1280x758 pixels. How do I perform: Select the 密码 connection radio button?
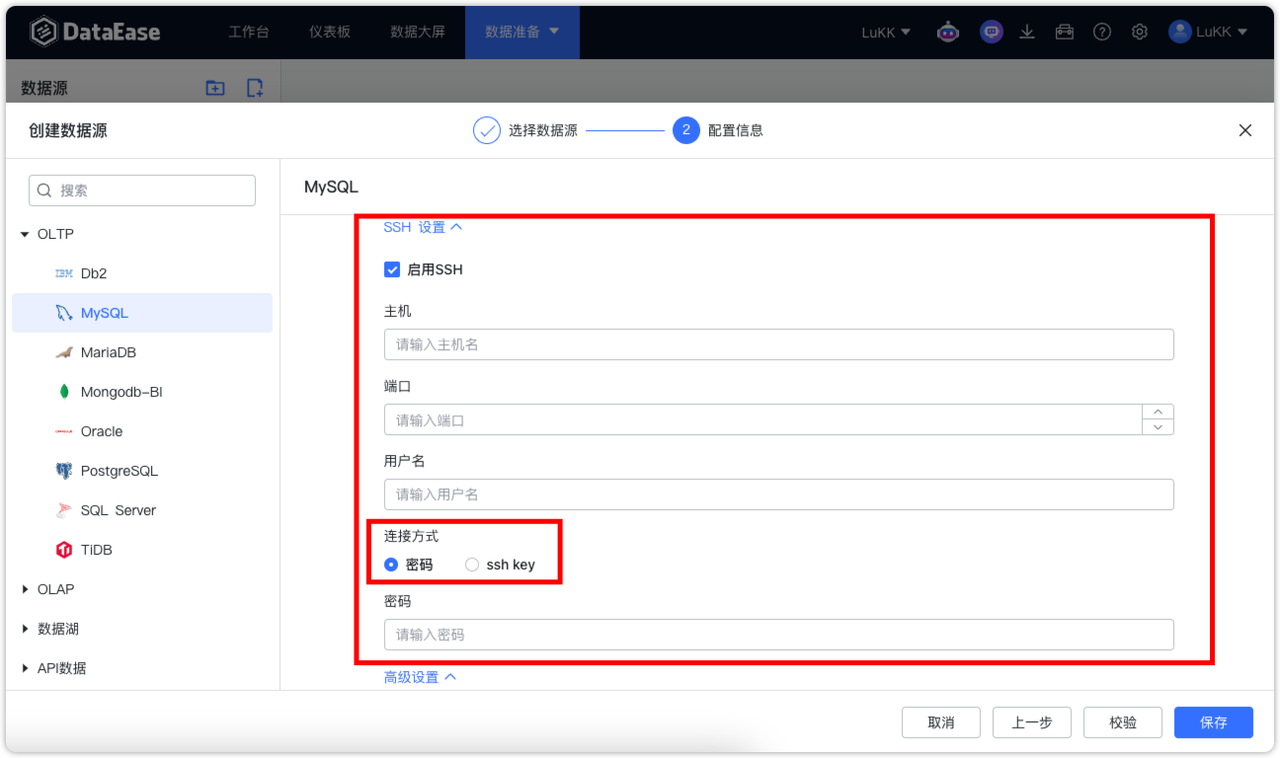tap(391, 565)
